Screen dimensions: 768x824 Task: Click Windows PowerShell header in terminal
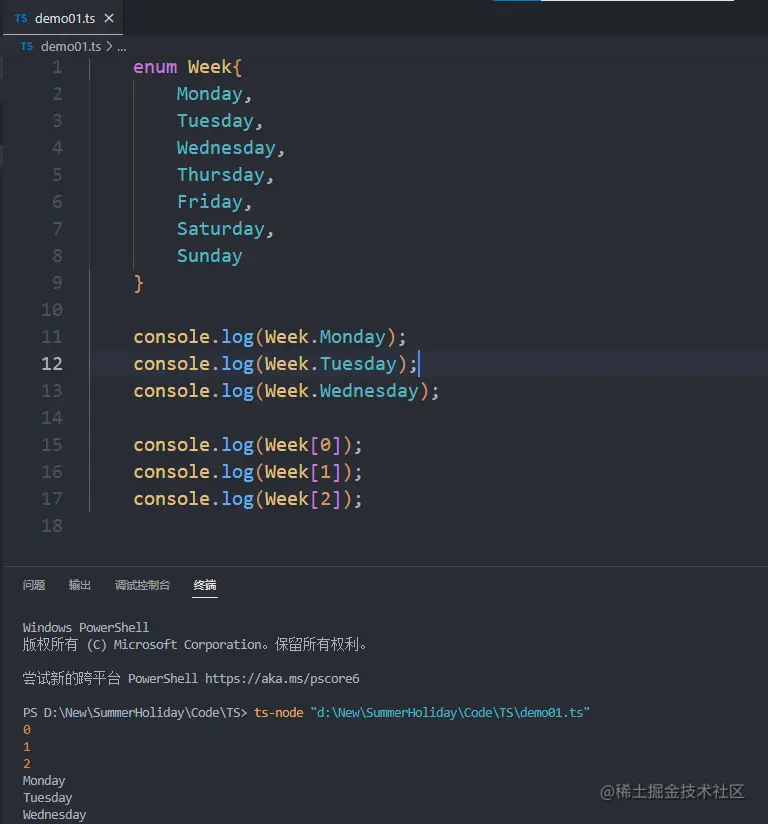tap(86, 627)
